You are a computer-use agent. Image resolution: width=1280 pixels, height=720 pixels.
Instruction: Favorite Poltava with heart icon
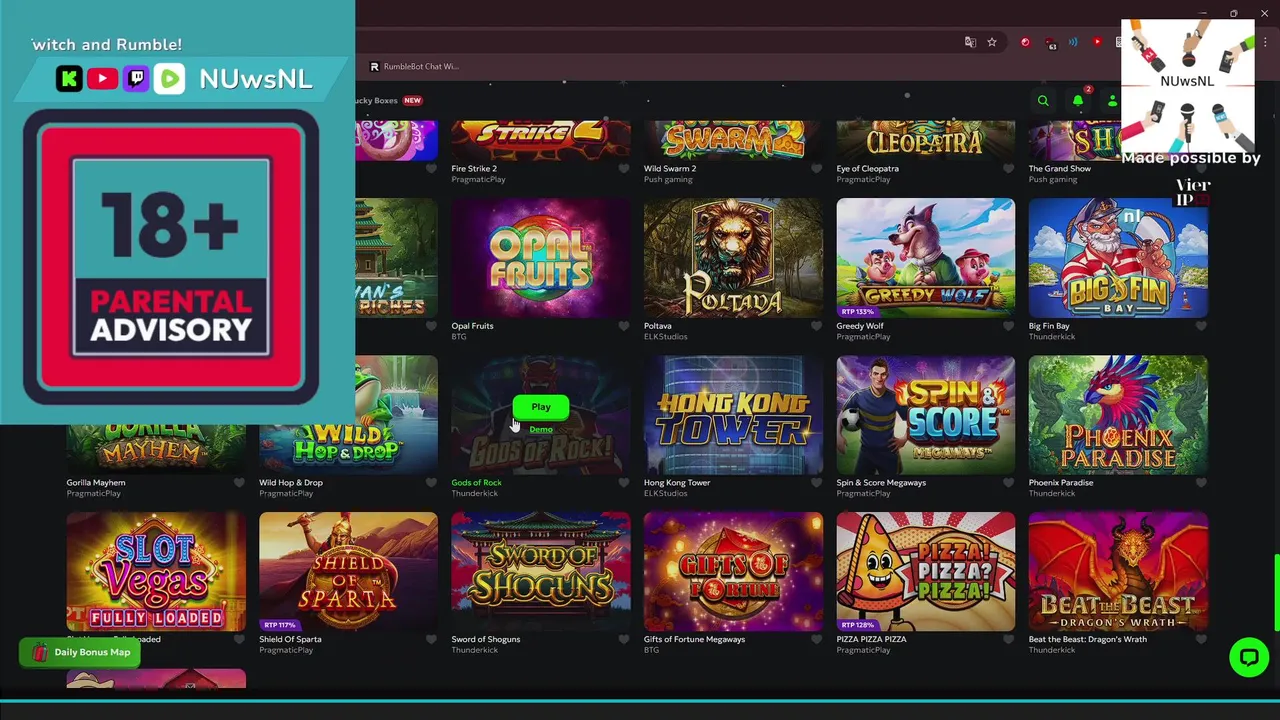pos(816,326)
